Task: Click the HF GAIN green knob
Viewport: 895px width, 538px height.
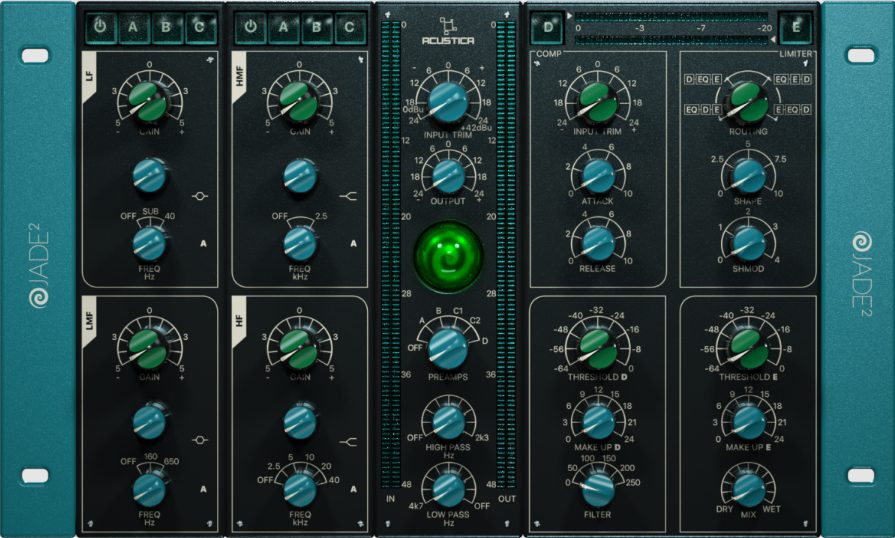Action: coord(299,348)
